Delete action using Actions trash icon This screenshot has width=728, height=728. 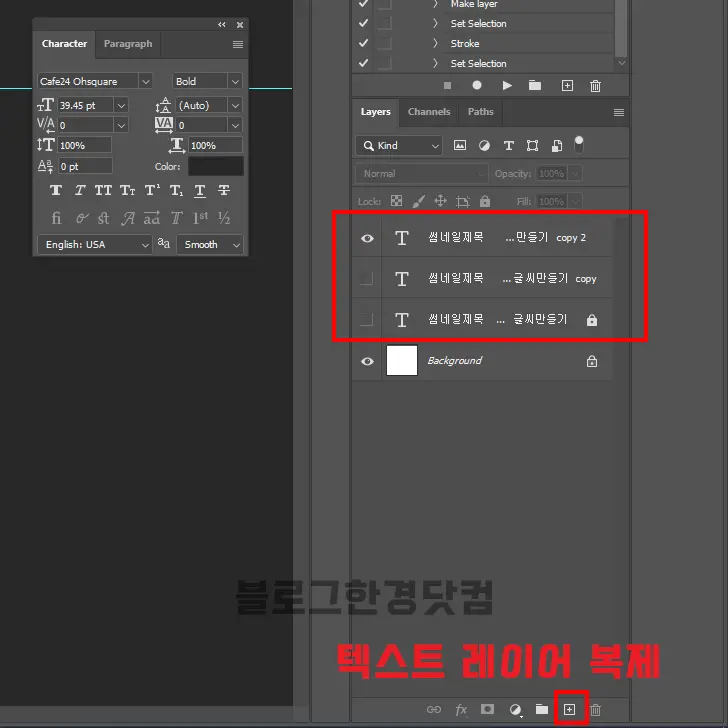595,86
